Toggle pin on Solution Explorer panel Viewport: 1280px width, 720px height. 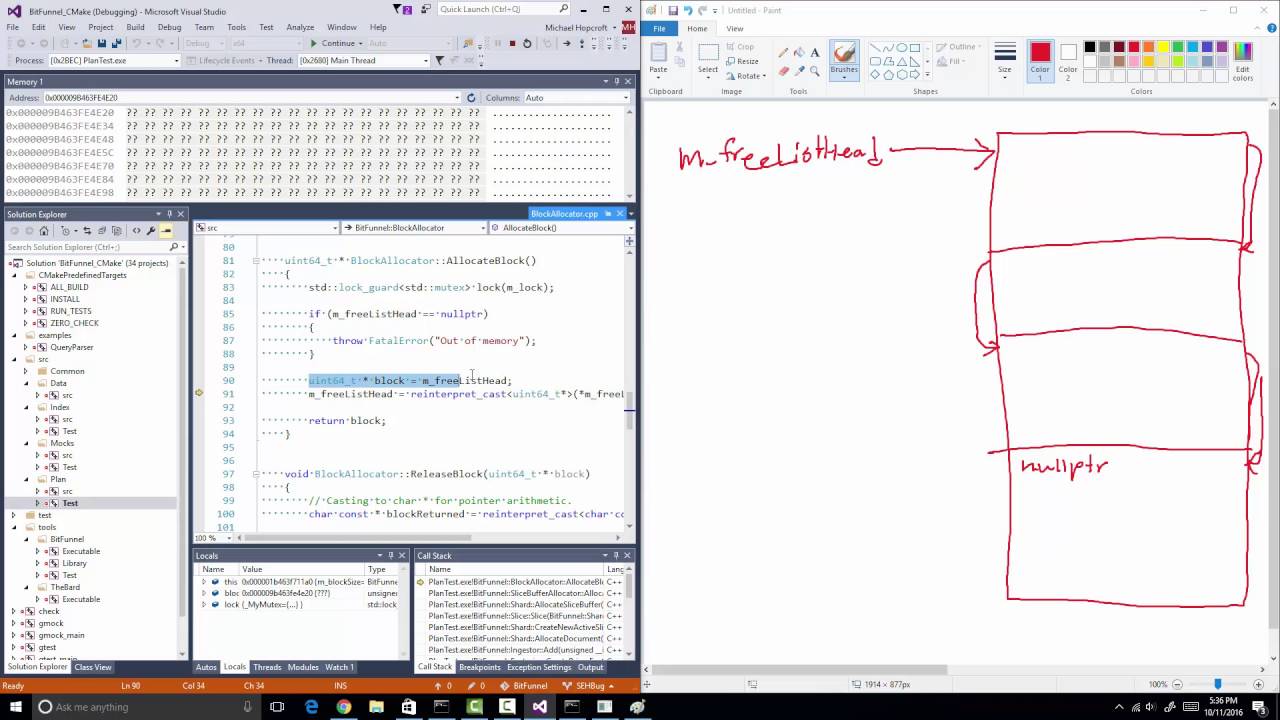pos(169,214)
